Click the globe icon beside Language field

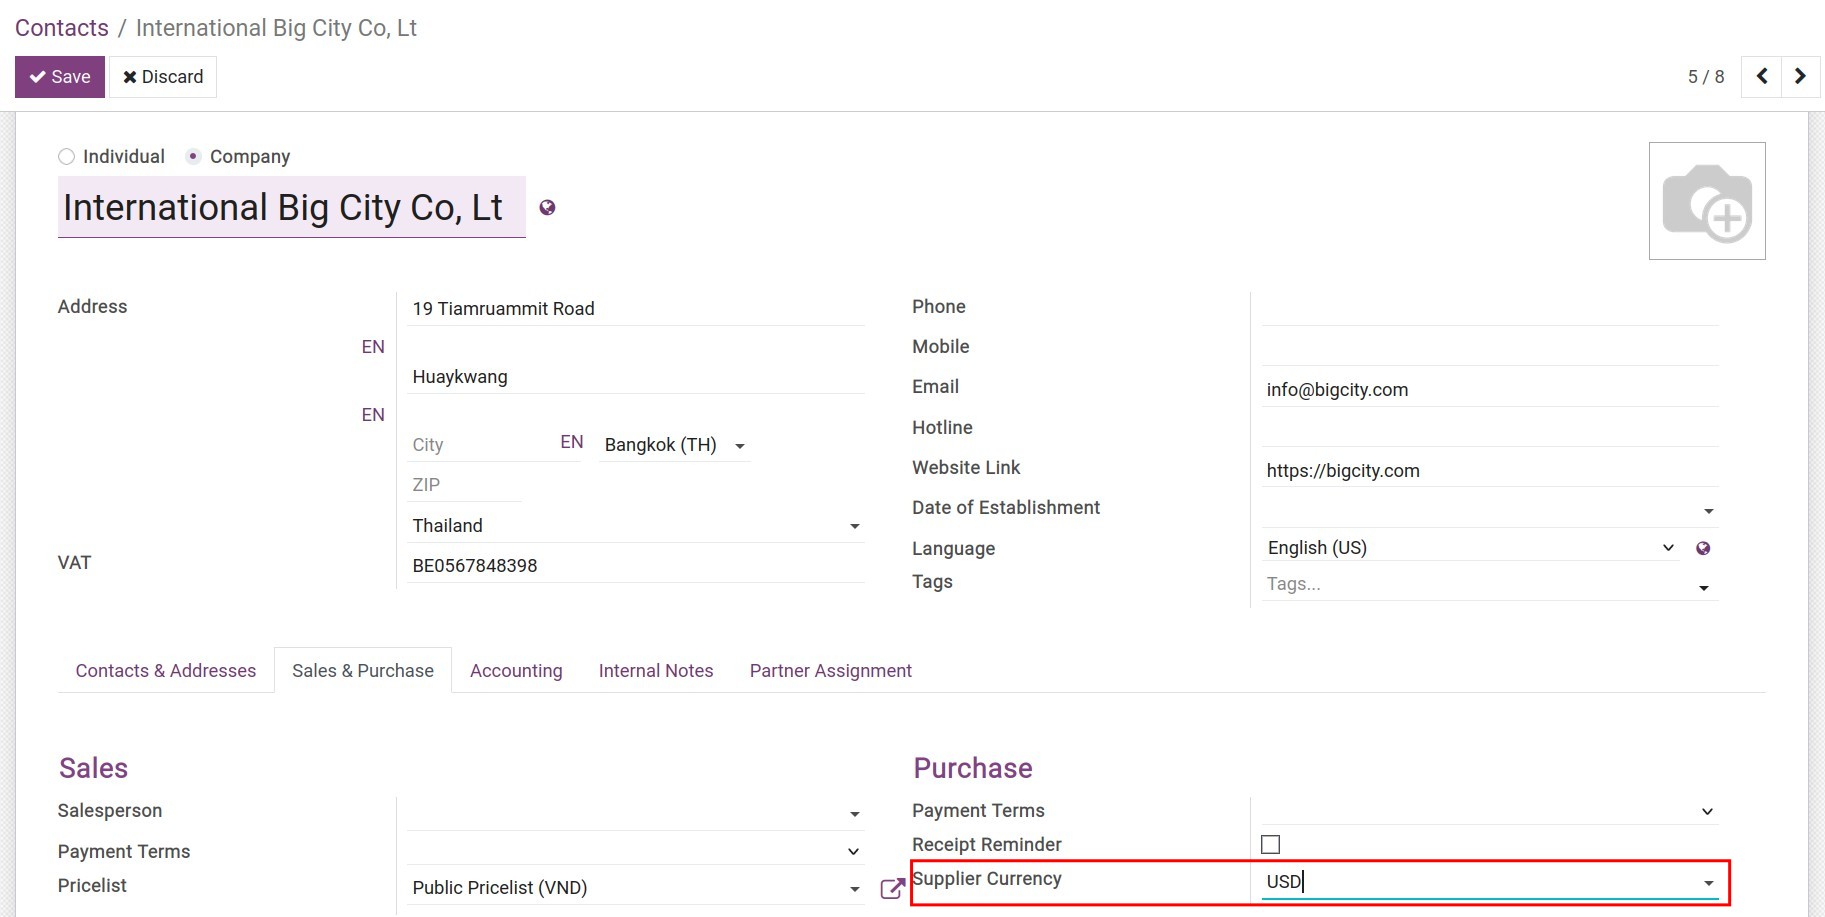click(1703, 548)
